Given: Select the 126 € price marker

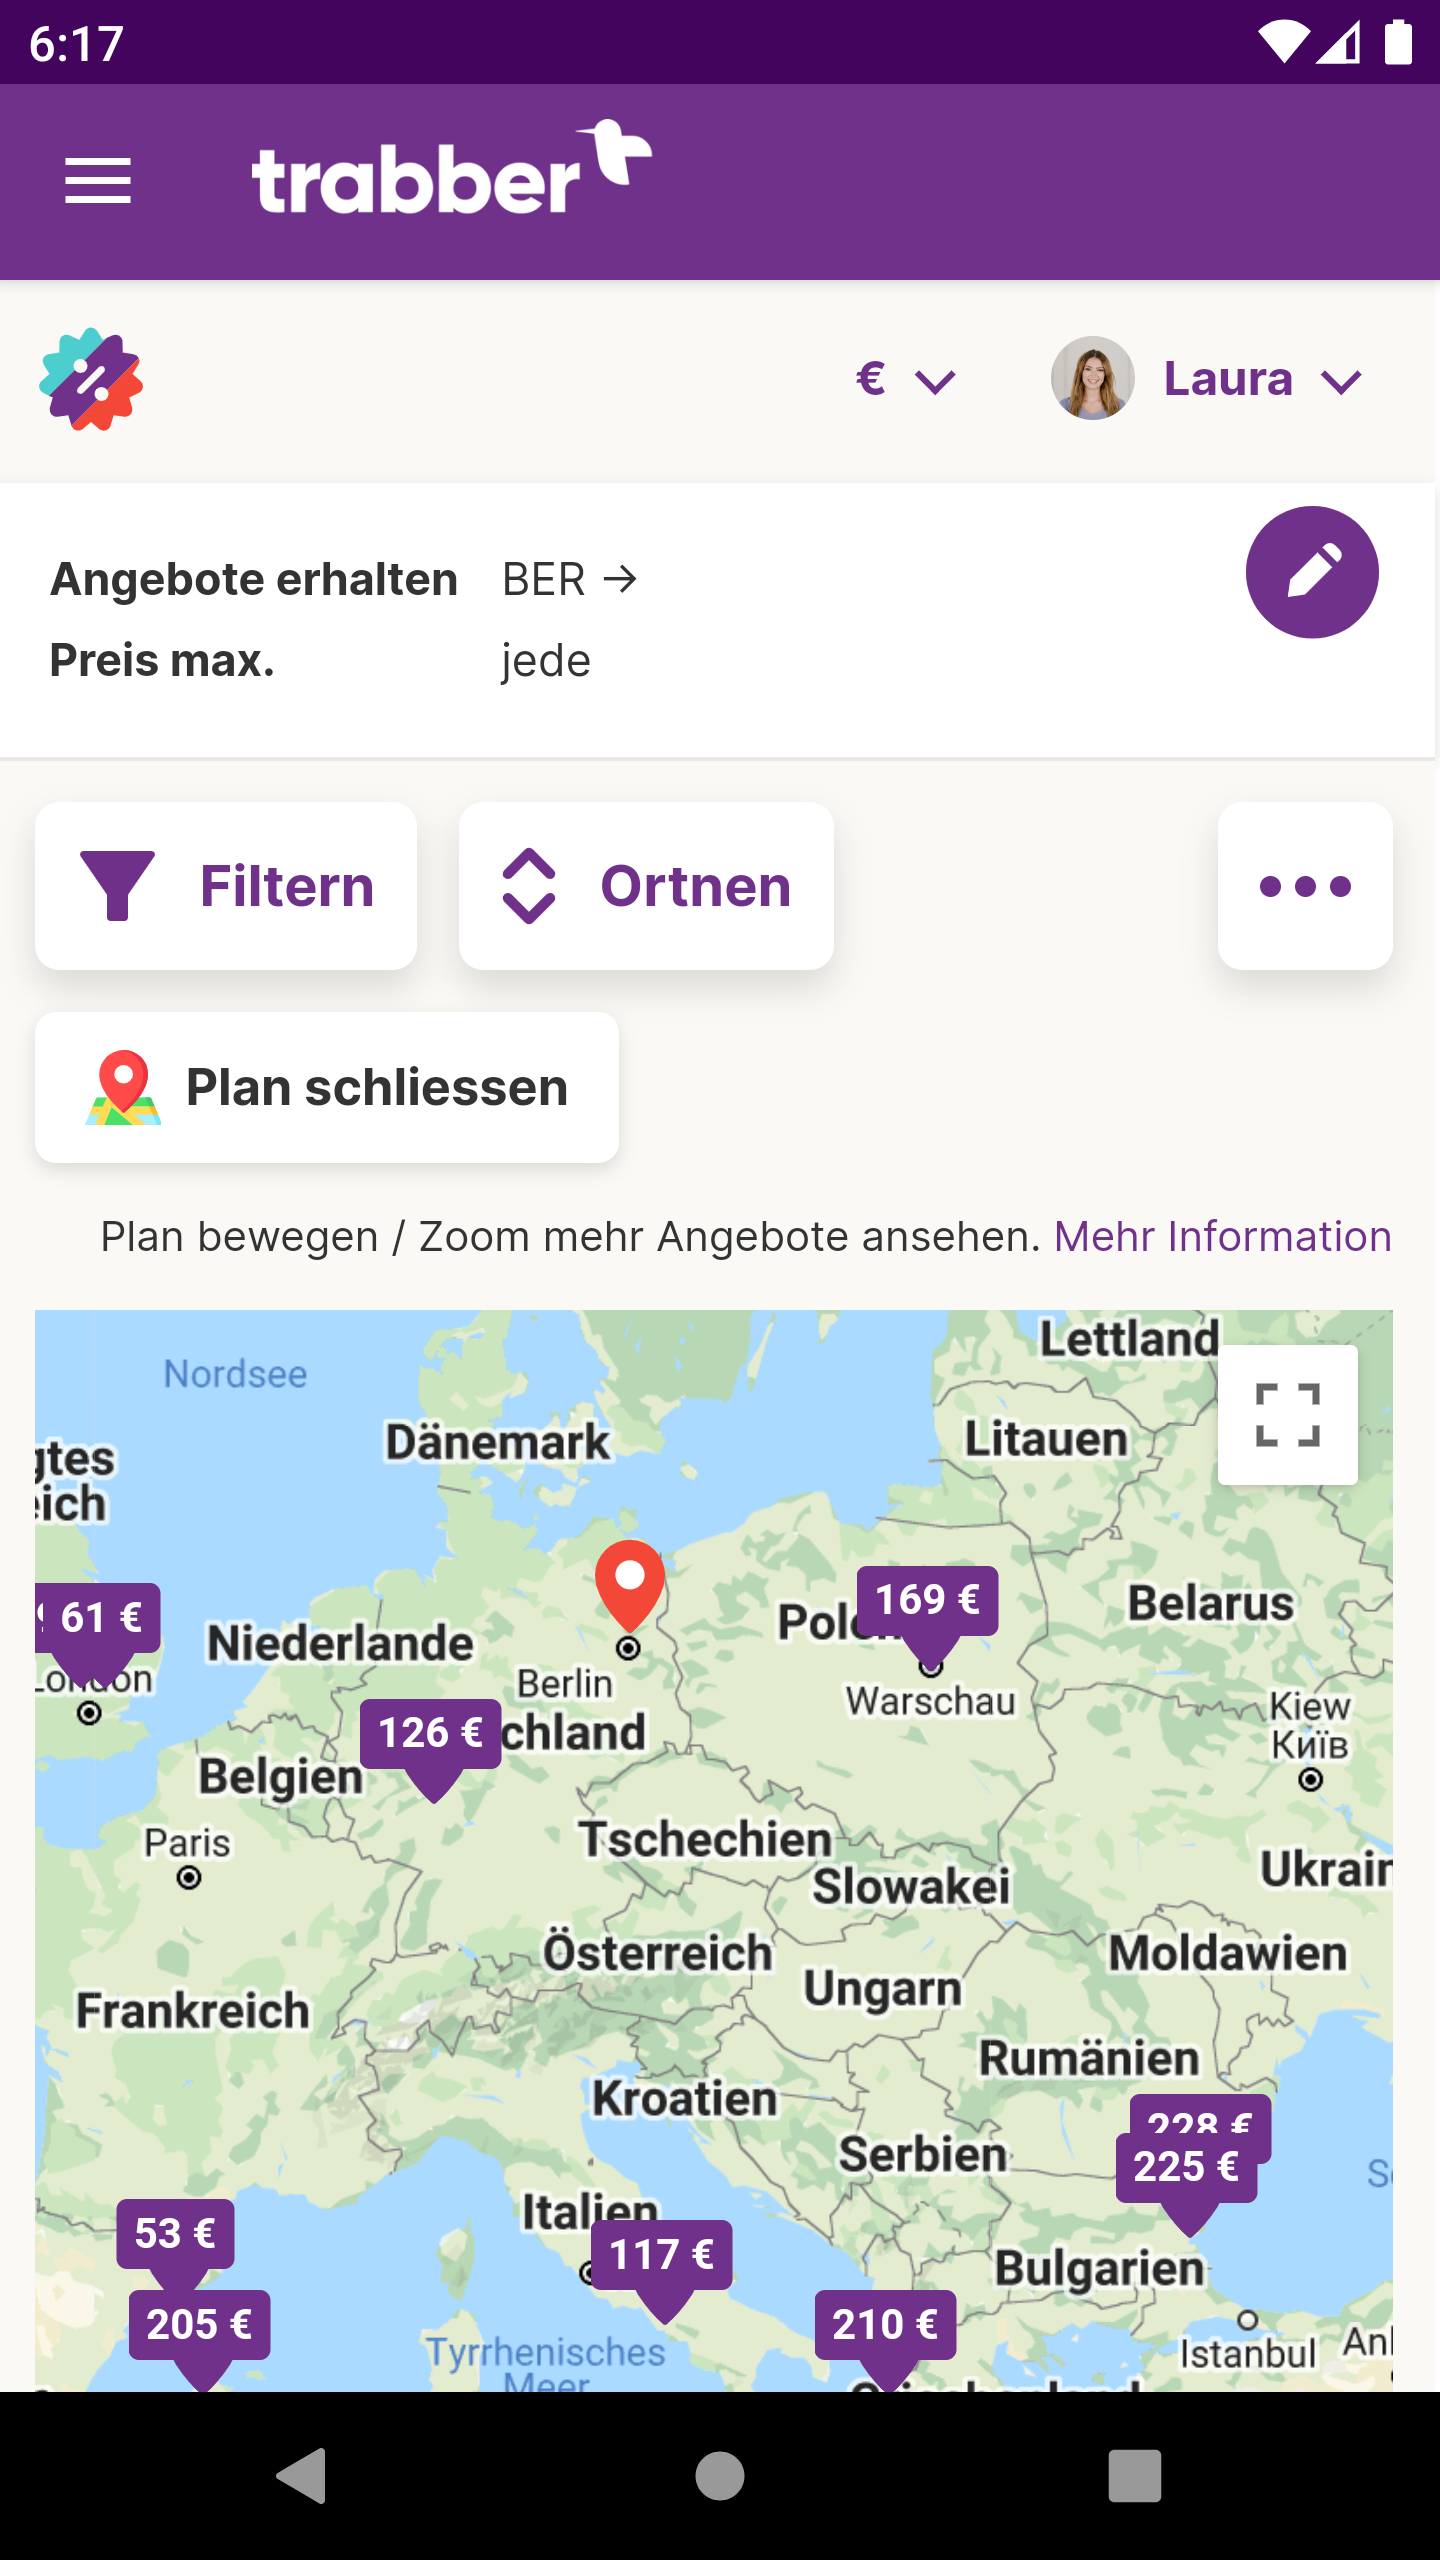Looking at the screenshot, I should (431, 1735).
